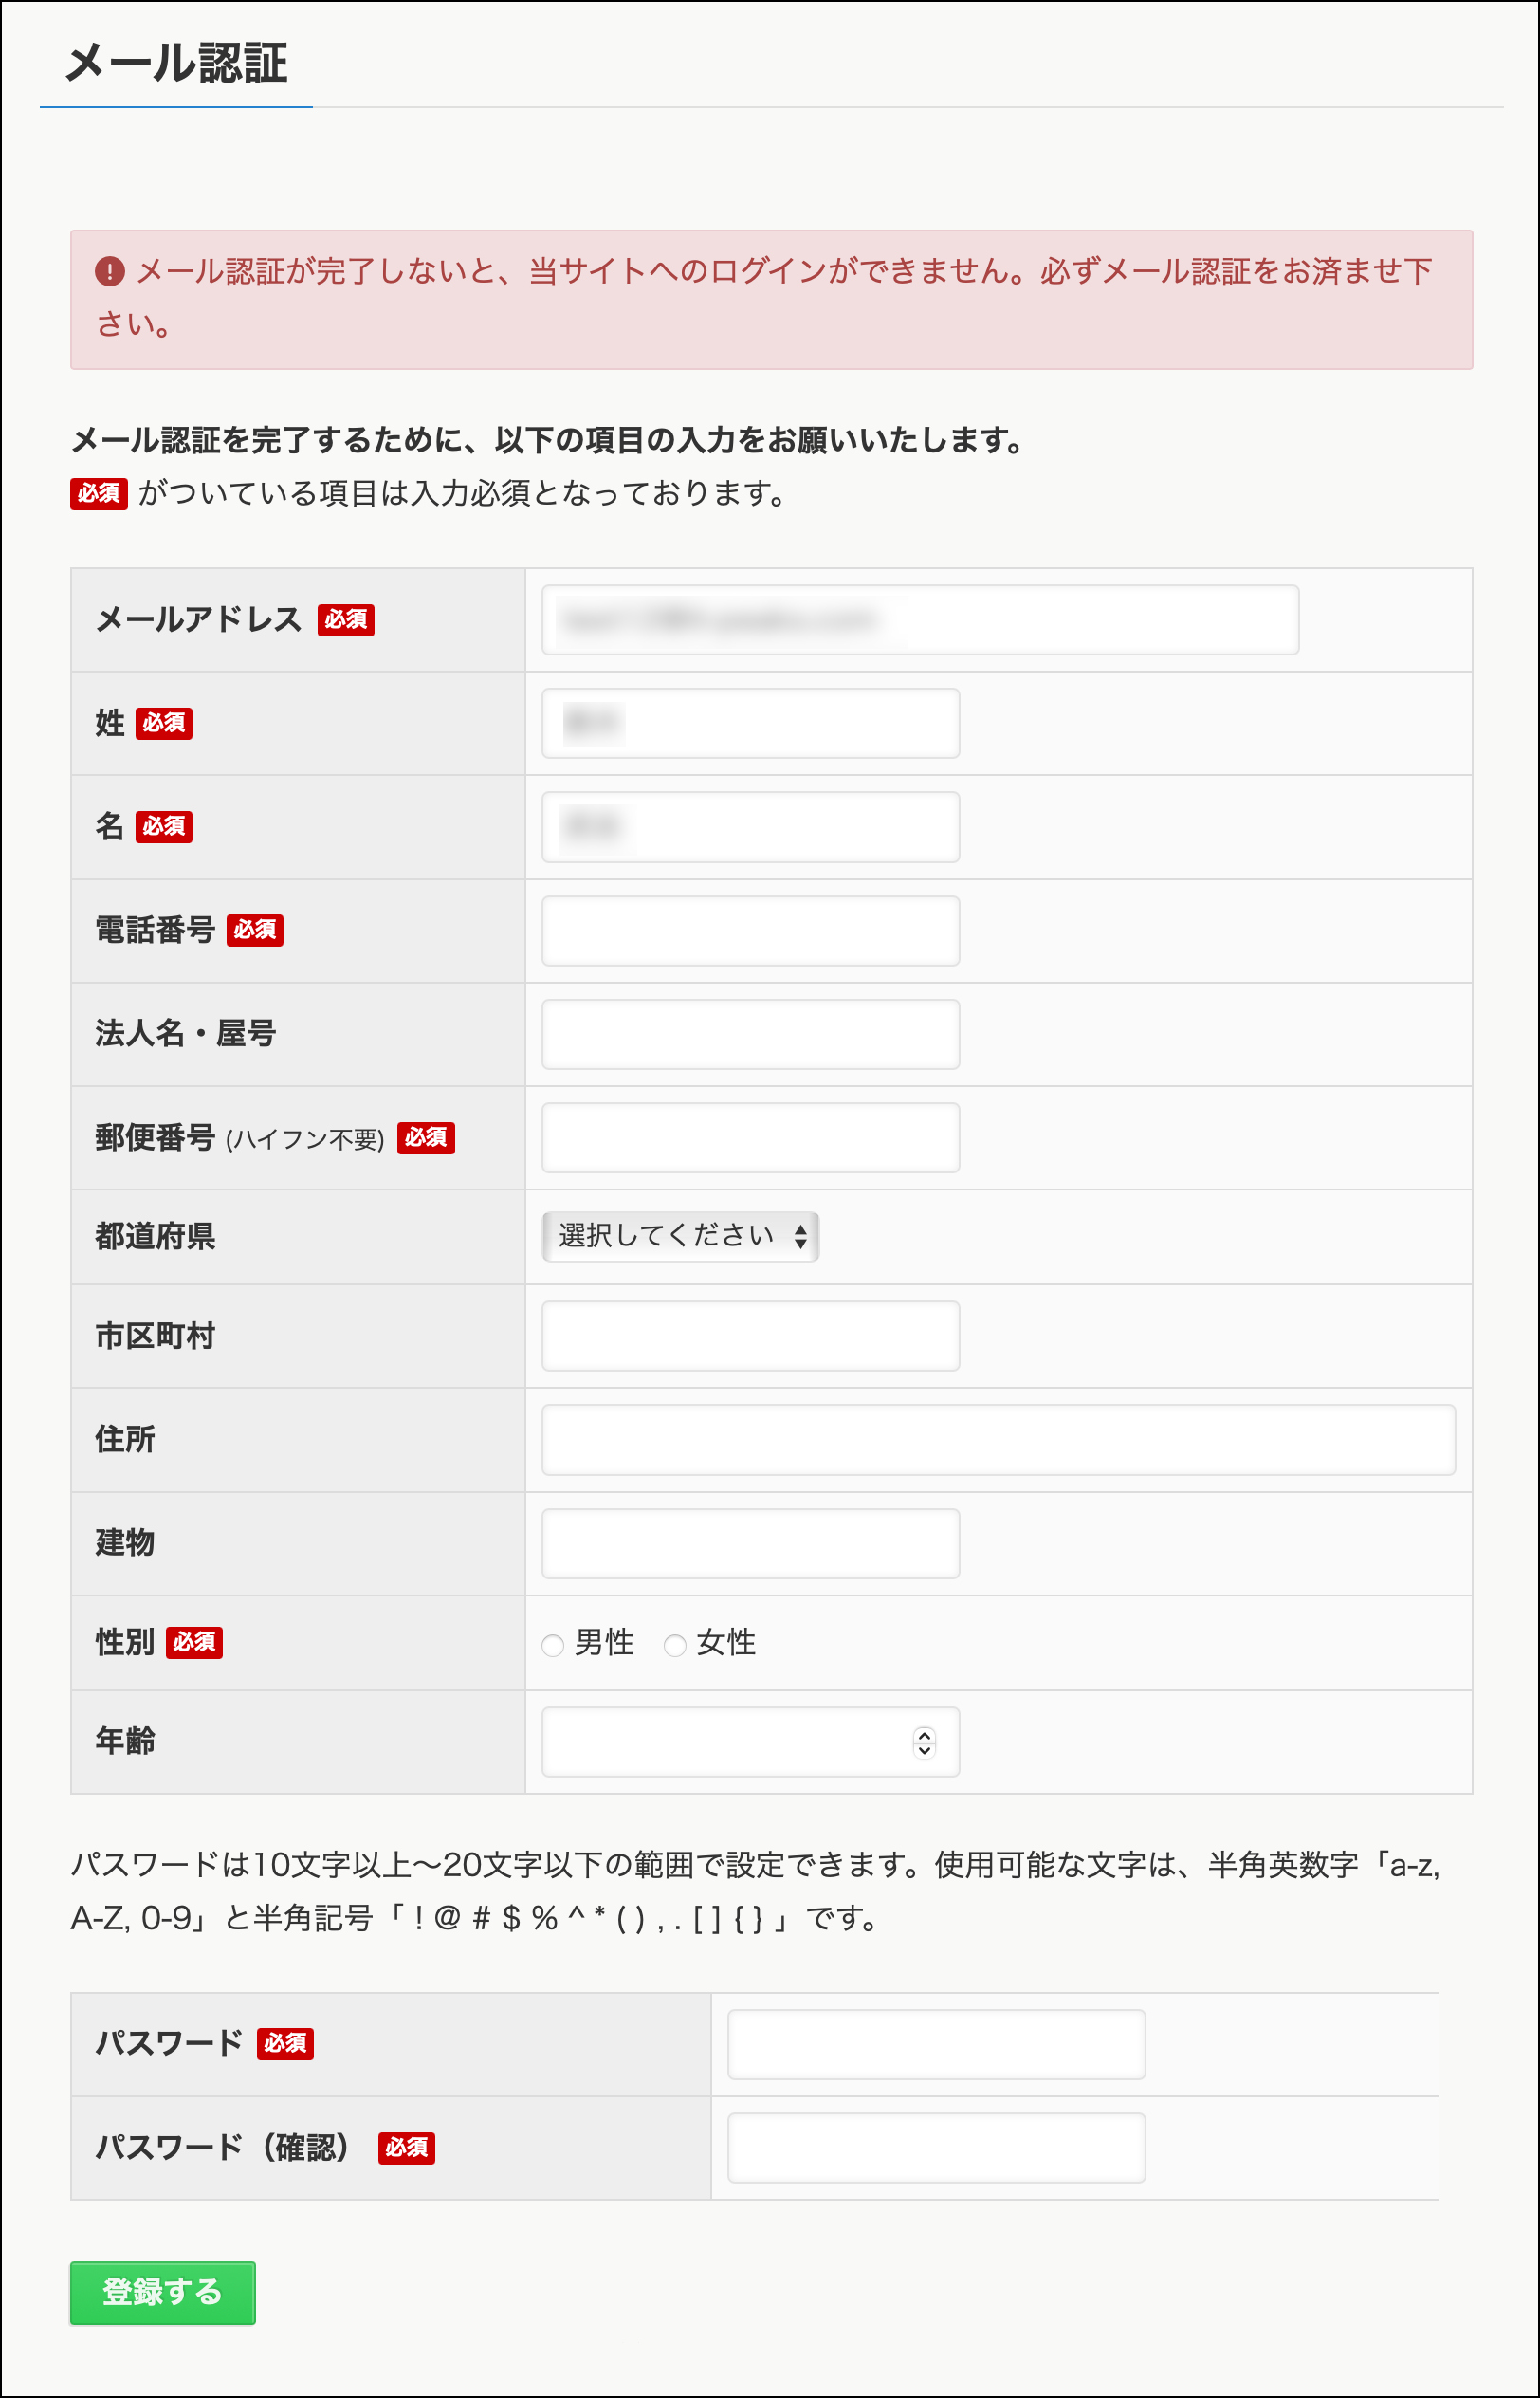
Task: Click the 法人名・屋号 input field
Action: coord(750,1034)
